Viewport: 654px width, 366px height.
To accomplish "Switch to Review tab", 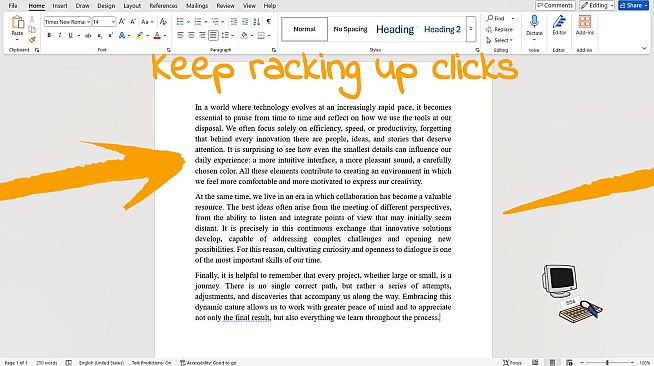I will [225, 6].
